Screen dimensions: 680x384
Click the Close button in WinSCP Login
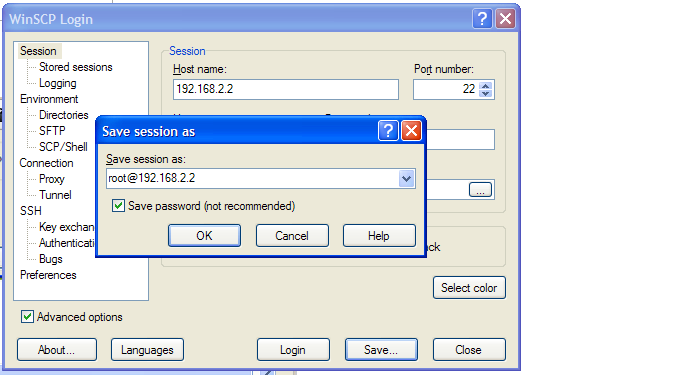click(469, 350)
